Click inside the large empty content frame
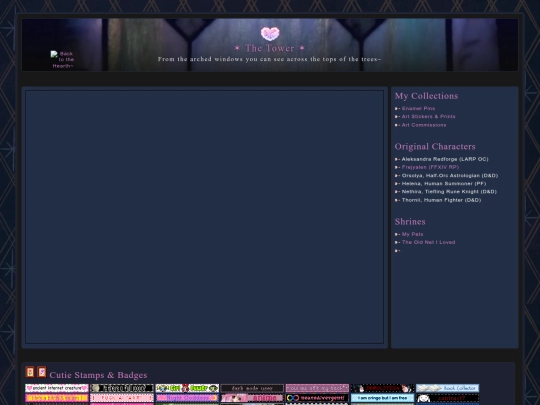540x405 pixels. click(x=205, y=217)
